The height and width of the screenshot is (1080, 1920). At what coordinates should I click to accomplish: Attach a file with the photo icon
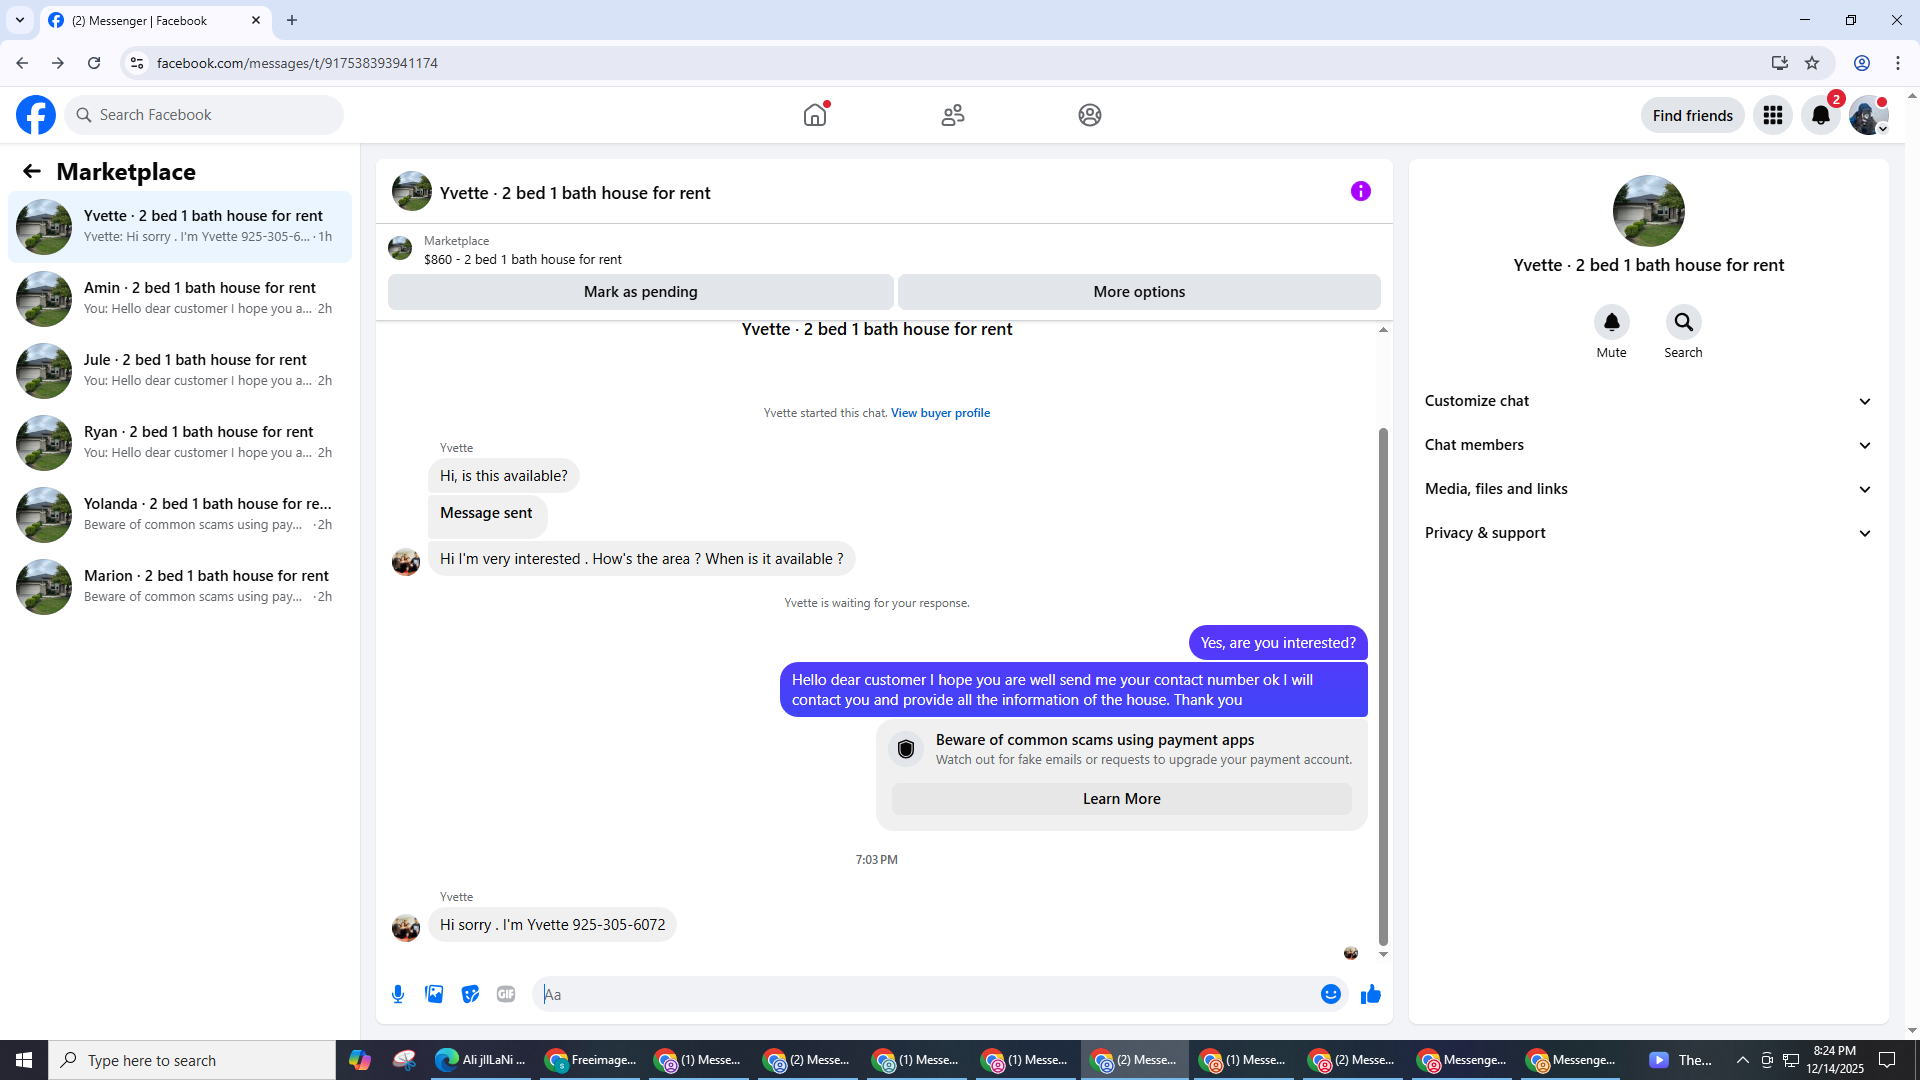pos(434,994)
